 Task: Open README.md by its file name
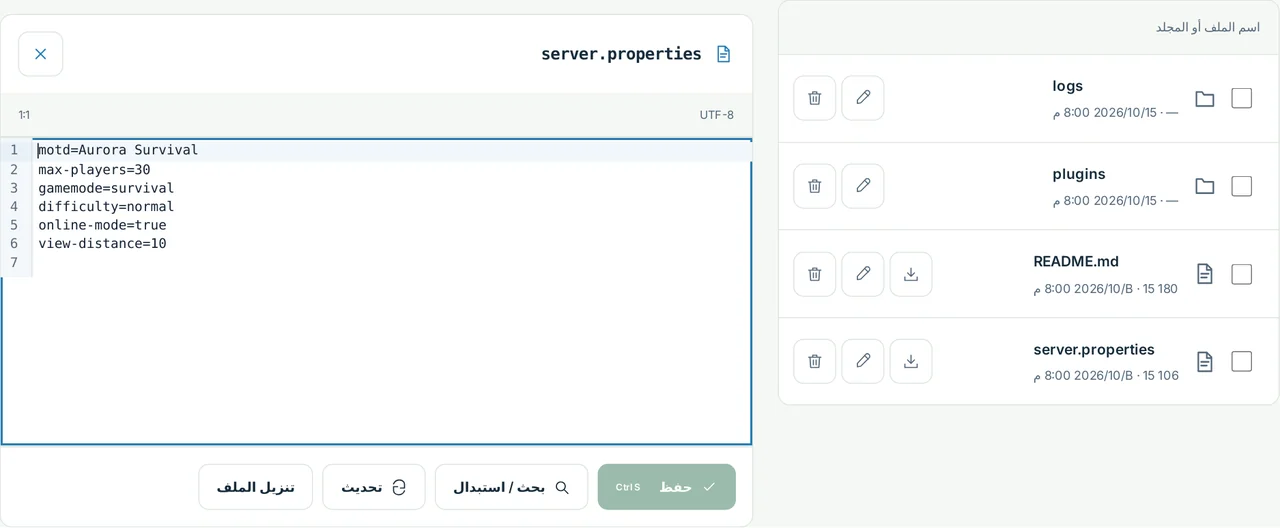pyautogui.click(x=1076, y=261)
